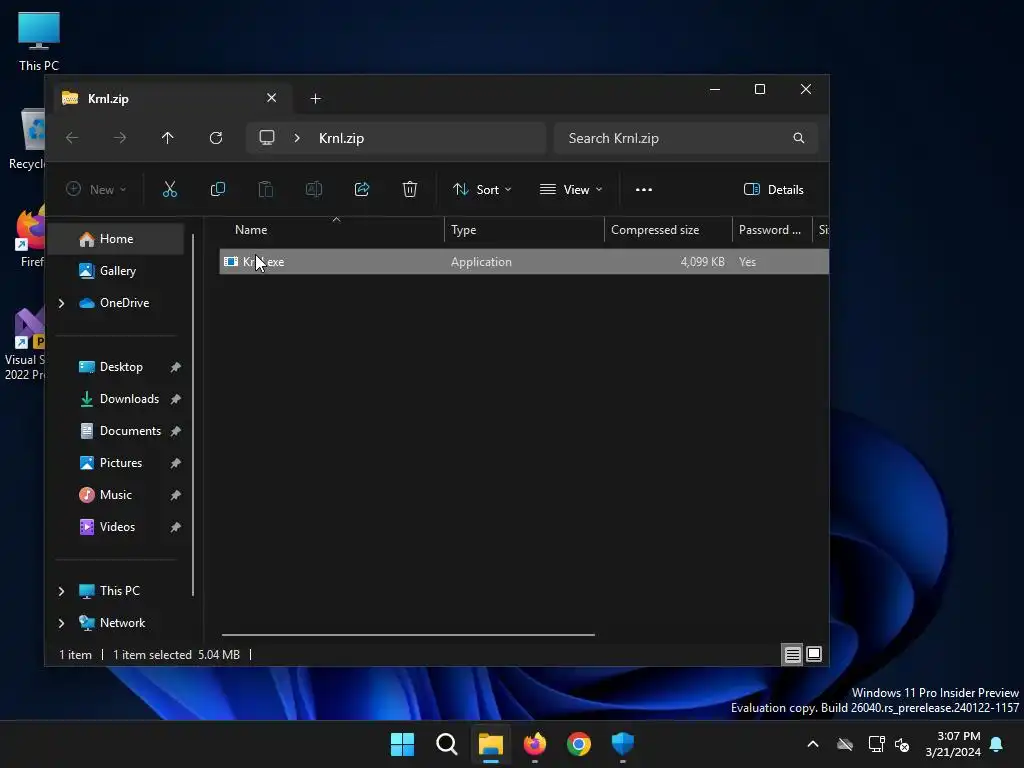Expand OneDrive in navigation pane
The width and height of the screenshot is (1024, 768).
(61, 303)
